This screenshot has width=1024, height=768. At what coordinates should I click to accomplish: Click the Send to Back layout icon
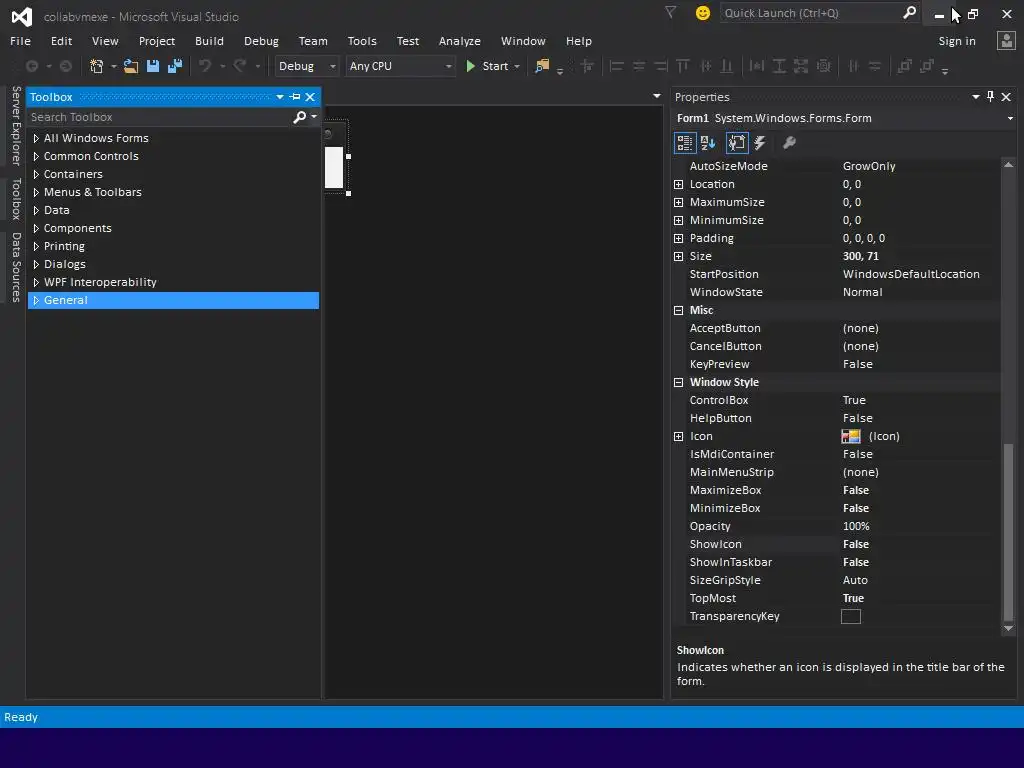point(926,66)
